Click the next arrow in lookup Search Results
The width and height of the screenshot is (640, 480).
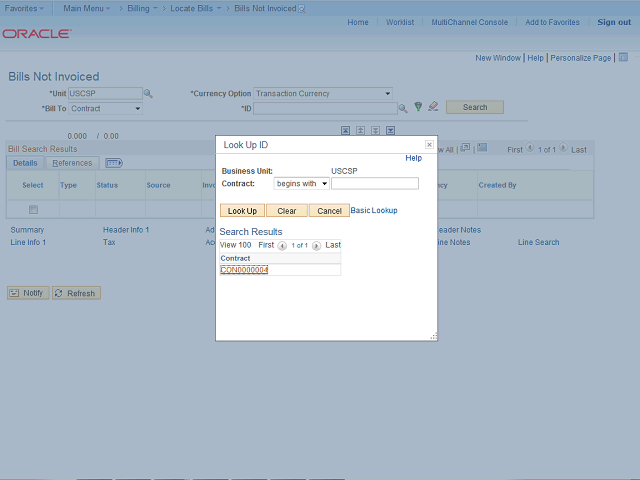[x=316, y=246]
